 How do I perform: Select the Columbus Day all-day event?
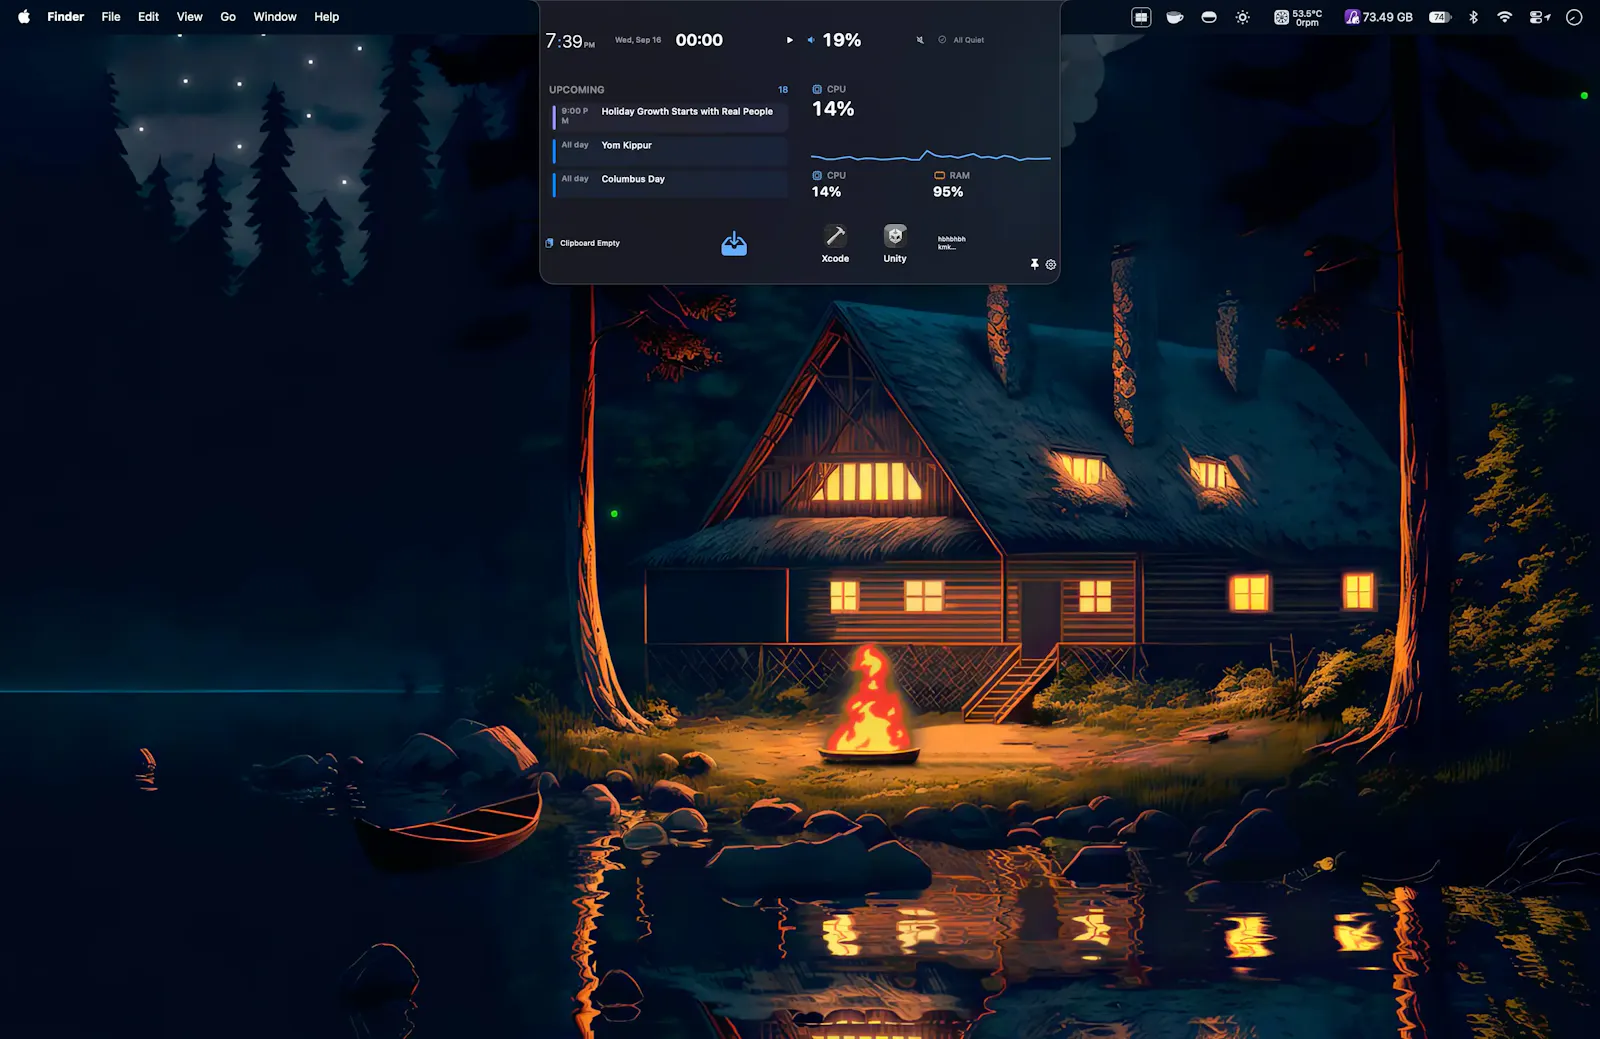coord(670,183)
